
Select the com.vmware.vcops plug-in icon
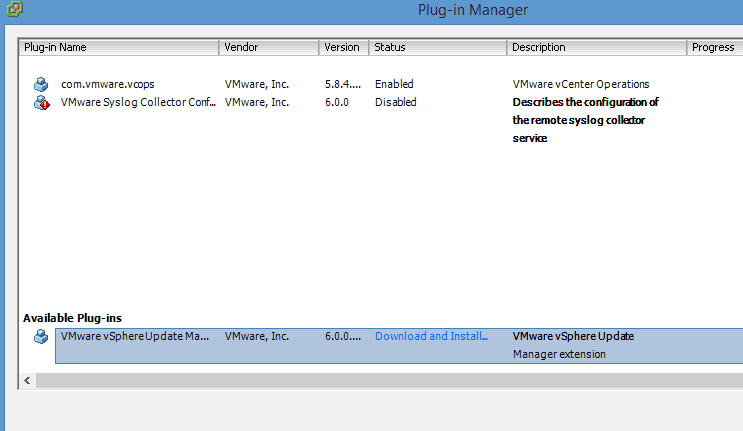pos(41,84)
